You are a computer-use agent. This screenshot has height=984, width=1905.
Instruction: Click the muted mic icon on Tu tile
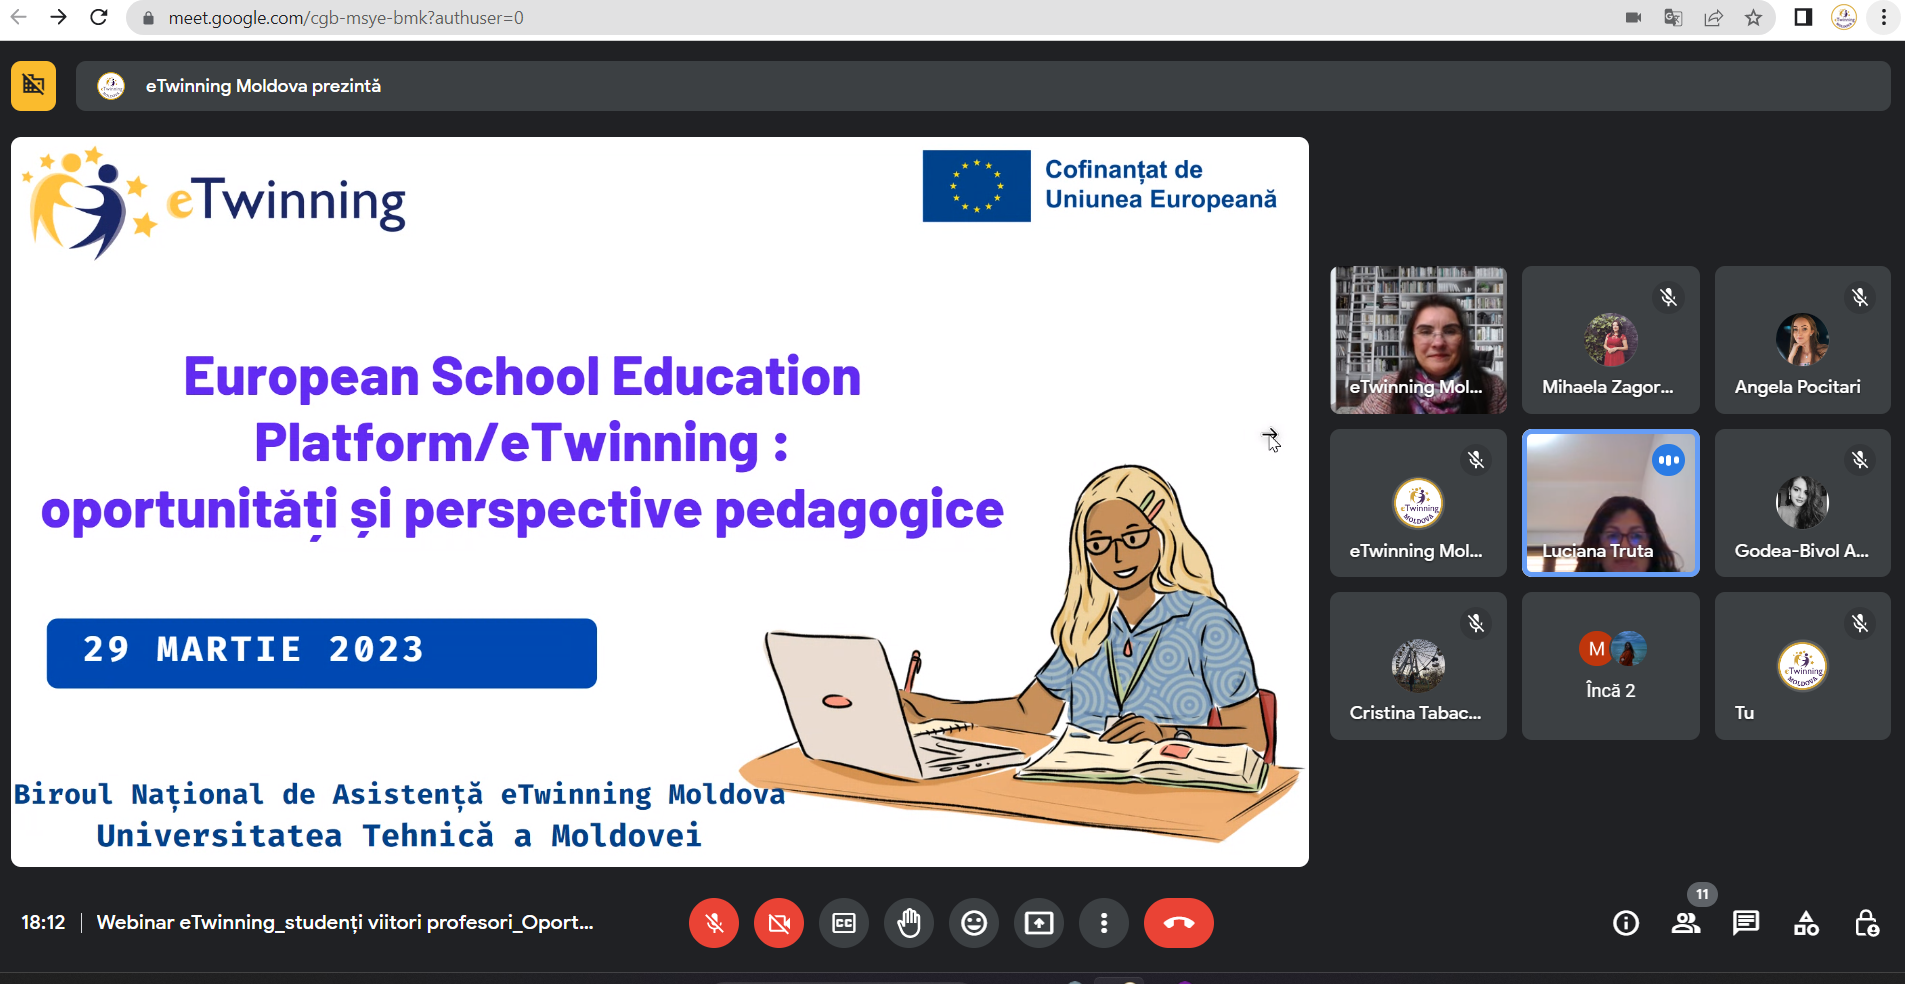click(1860, 624)
